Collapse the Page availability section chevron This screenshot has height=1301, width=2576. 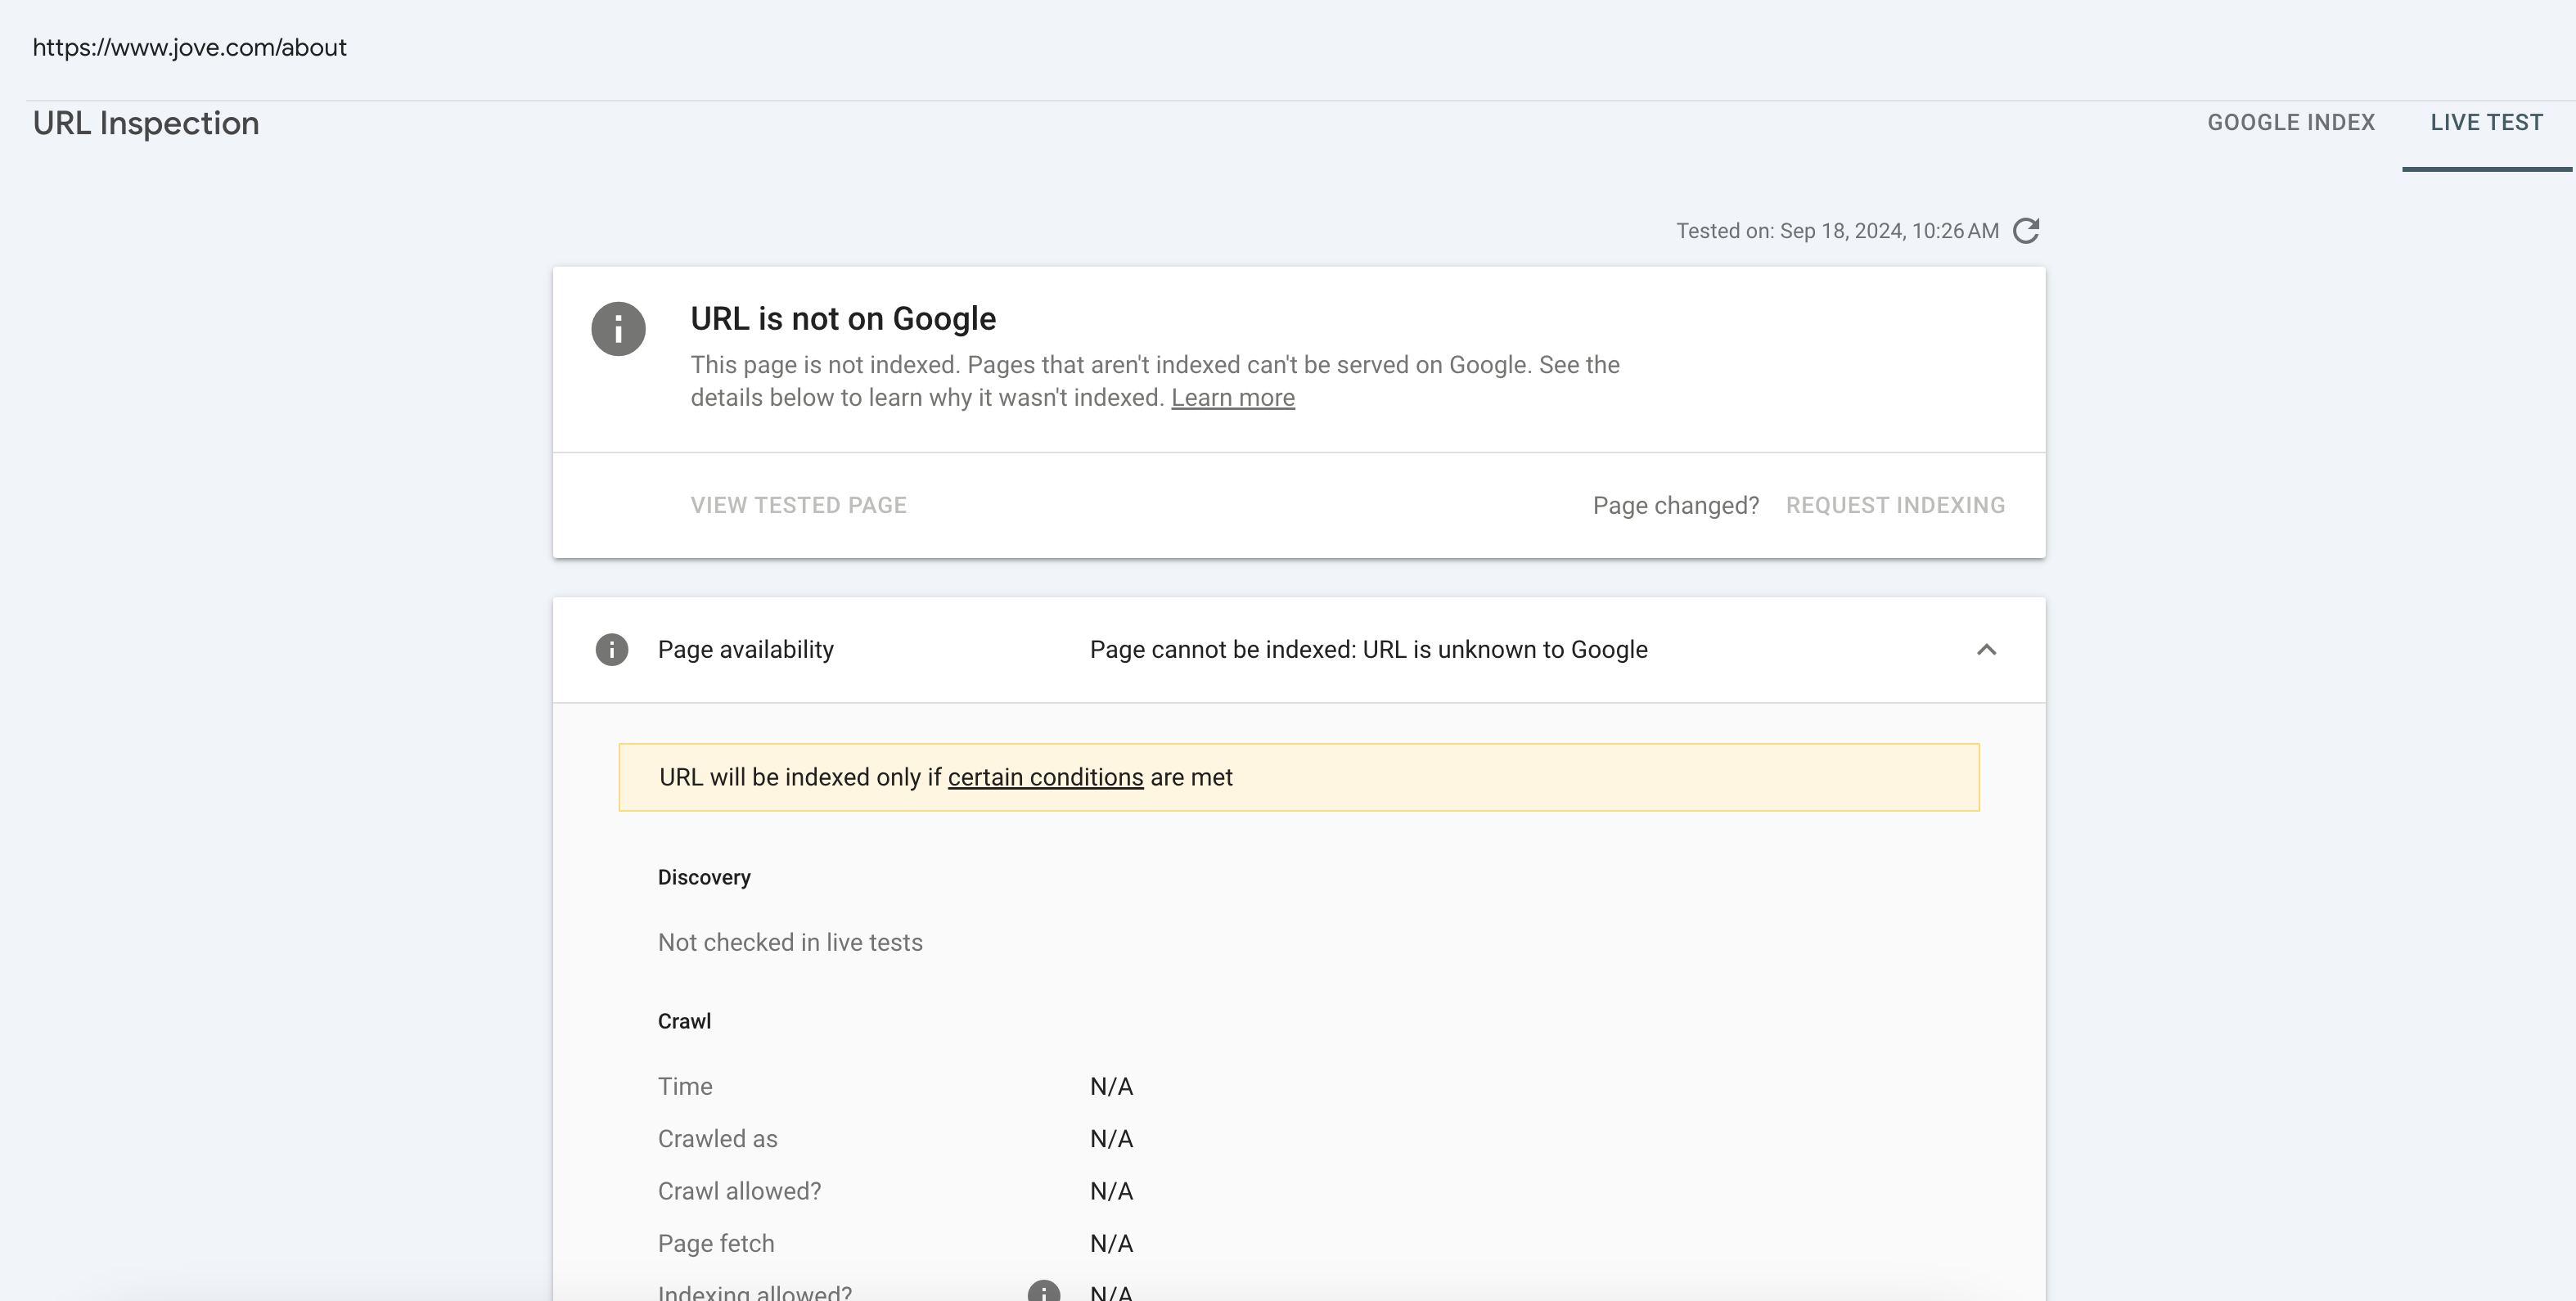[x=1986, y=650]
